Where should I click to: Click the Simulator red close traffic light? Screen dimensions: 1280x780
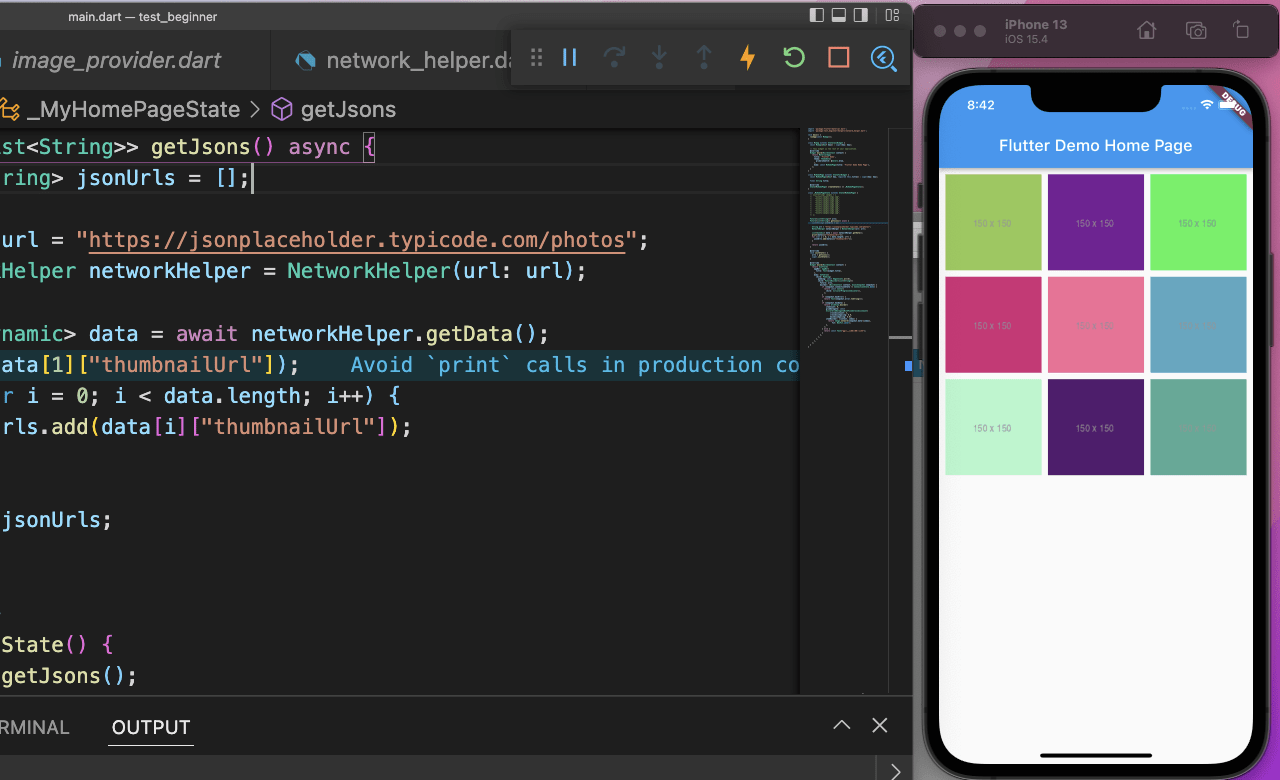click(940, 31)
